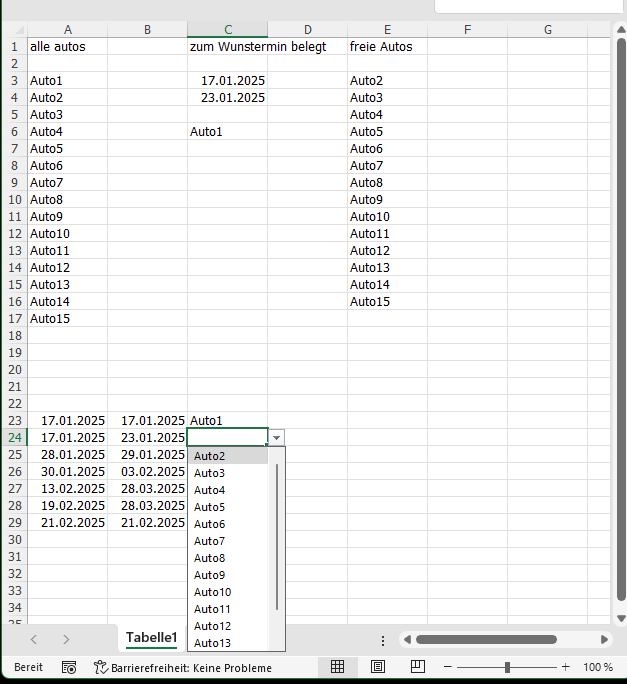Click the dropdown list scrollbar thumb
The width and height of the screenshot is (627, 684).
point(277,537)
